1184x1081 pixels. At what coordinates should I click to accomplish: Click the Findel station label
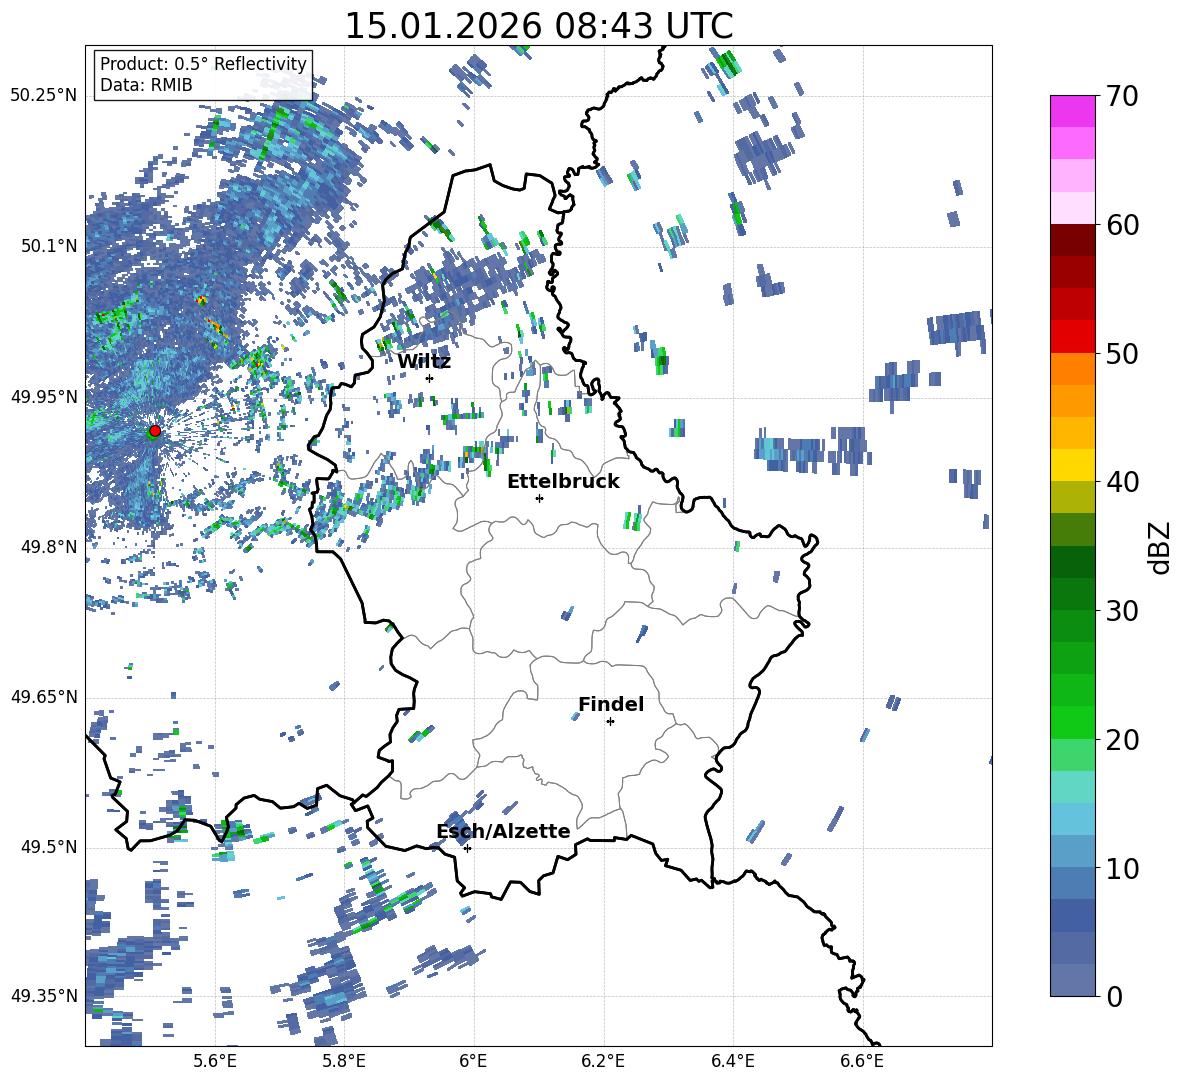(611, 704)
